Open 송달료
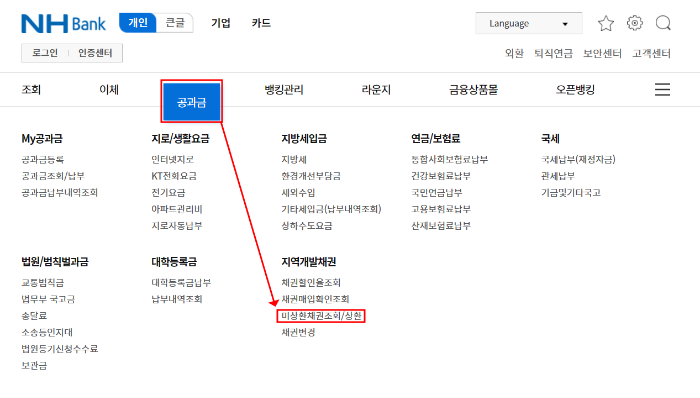 point(34,315)
